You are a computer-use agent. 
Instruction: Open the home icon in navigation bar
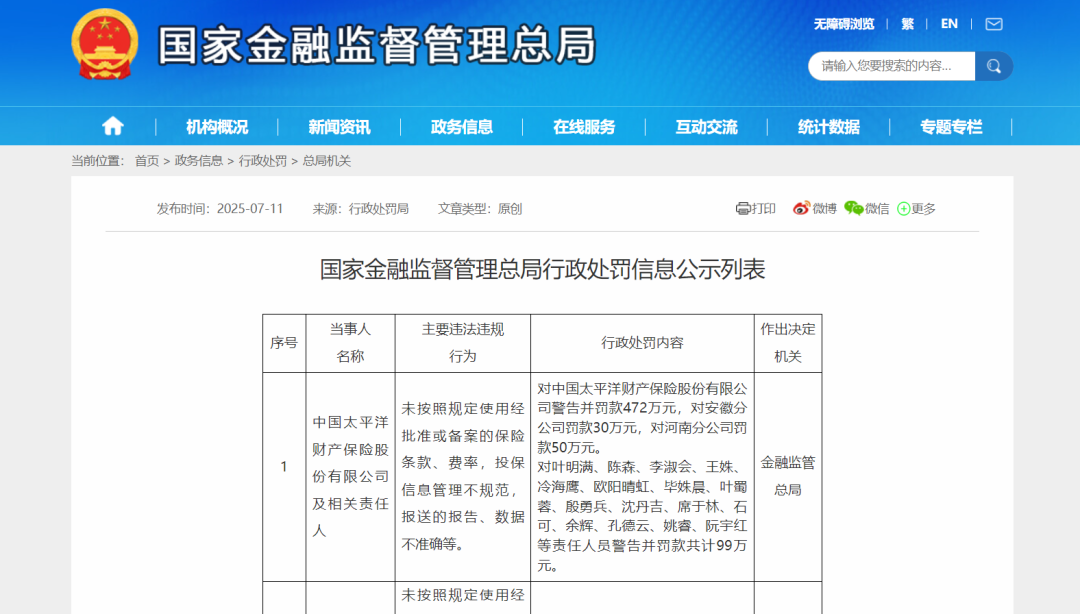[112, 126]
